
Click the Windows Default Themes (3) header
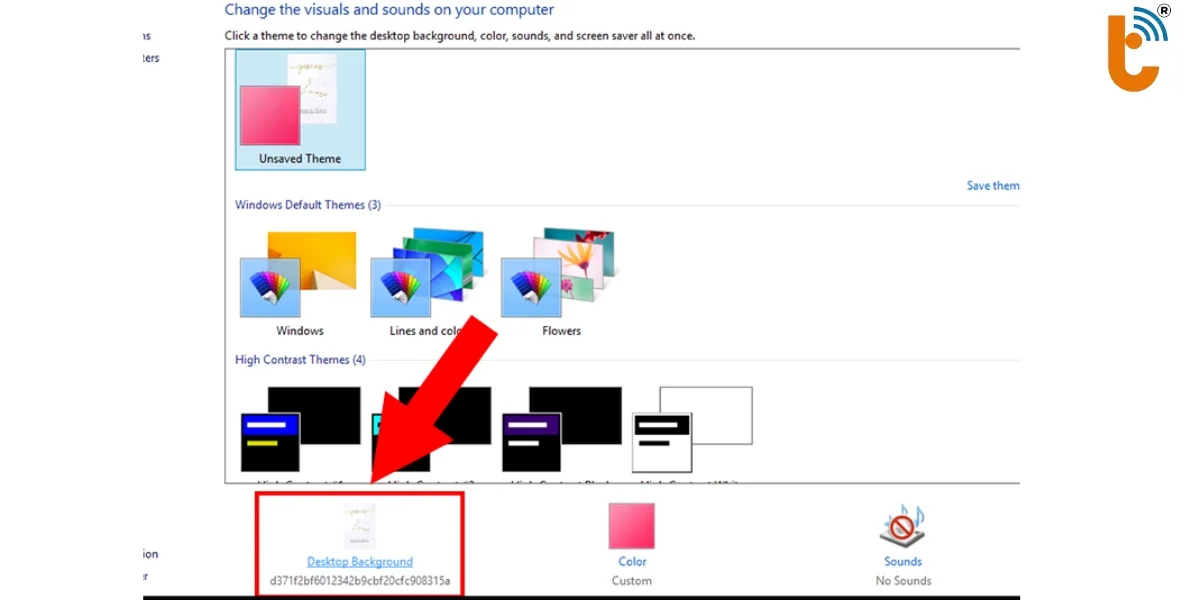[x=308, y=205]
